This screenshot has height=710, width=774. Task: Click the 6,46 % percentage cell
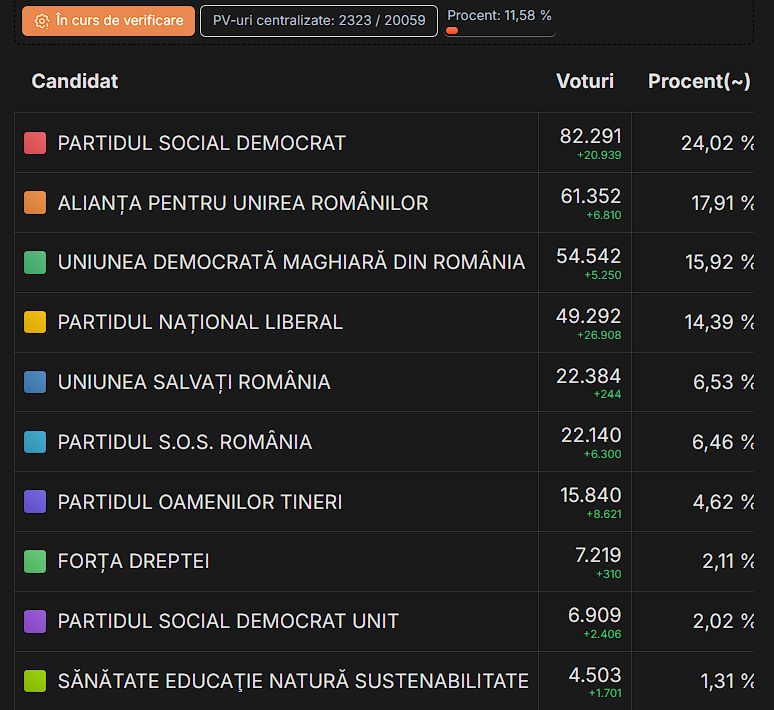pos(723,442)
